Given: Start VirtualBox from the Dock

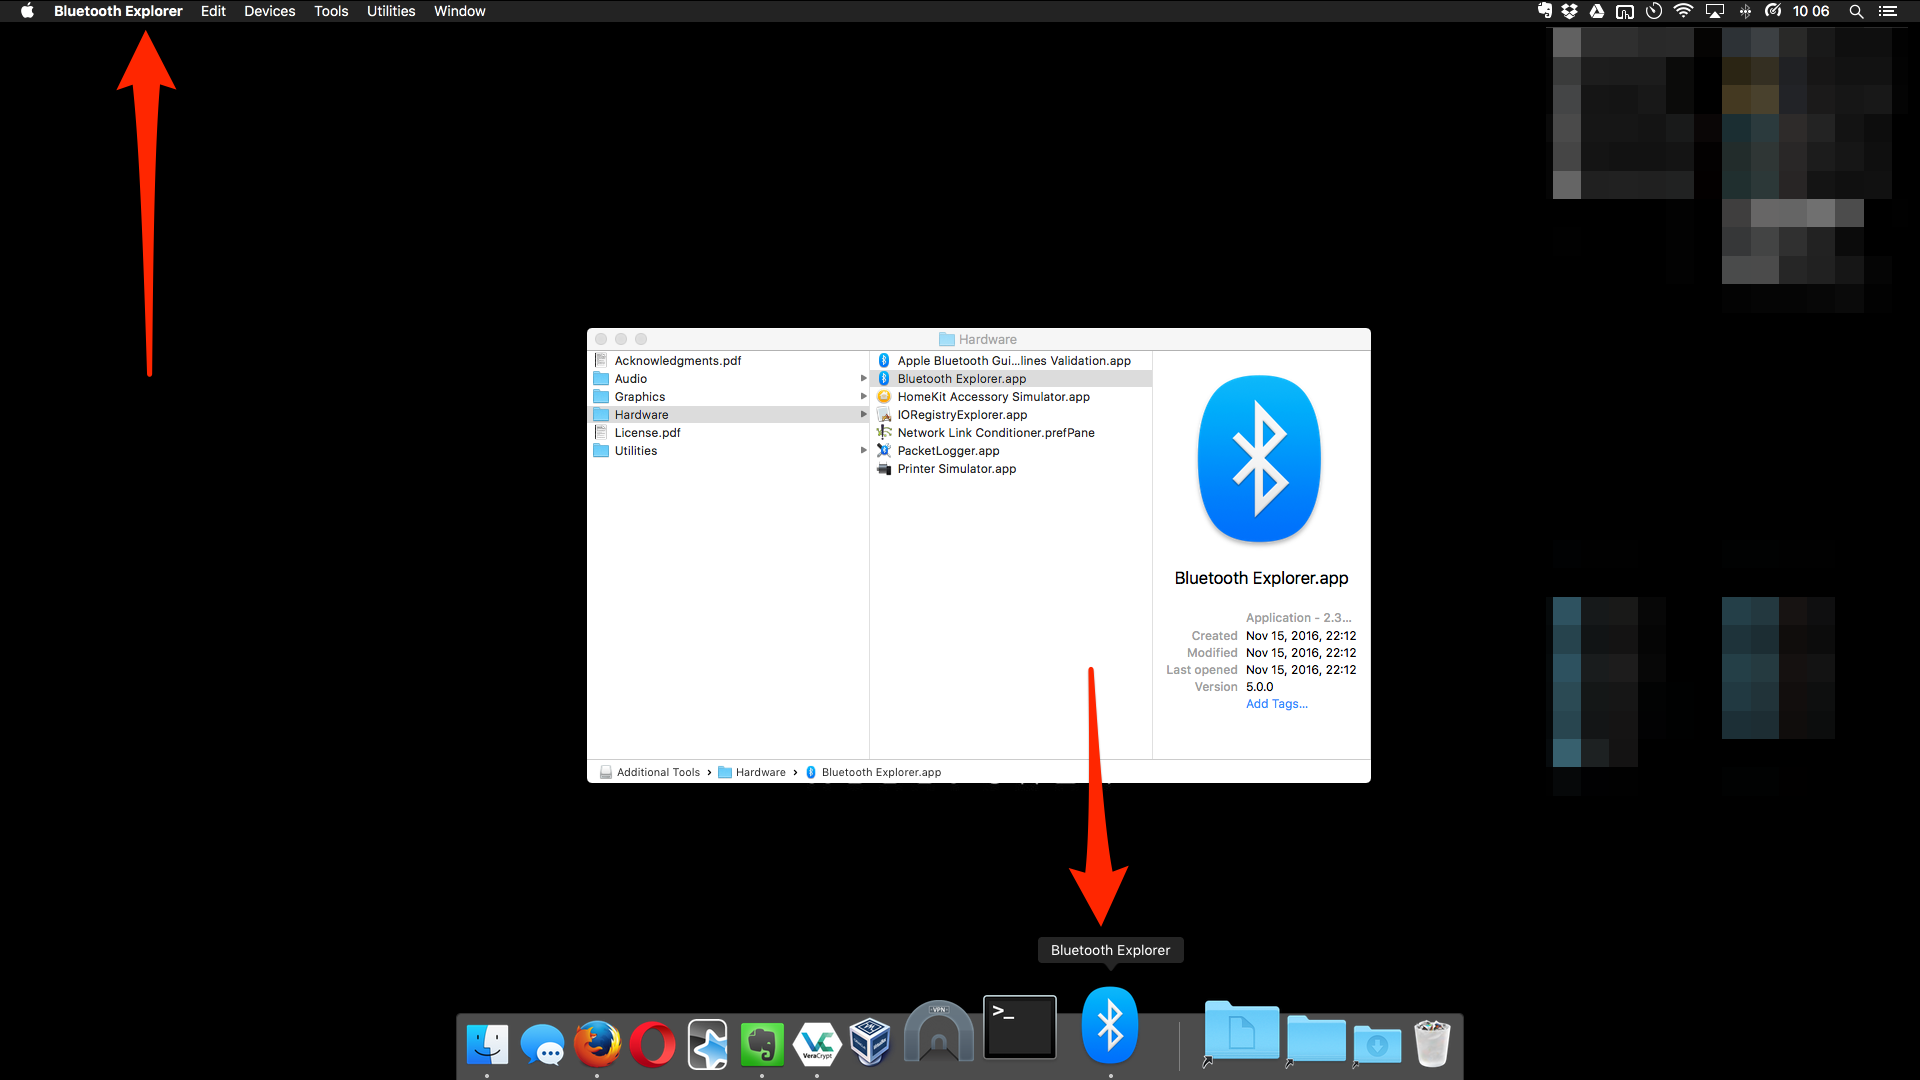Looking at the screenshot, I should pyautogui.click(x=871, y=1043).
